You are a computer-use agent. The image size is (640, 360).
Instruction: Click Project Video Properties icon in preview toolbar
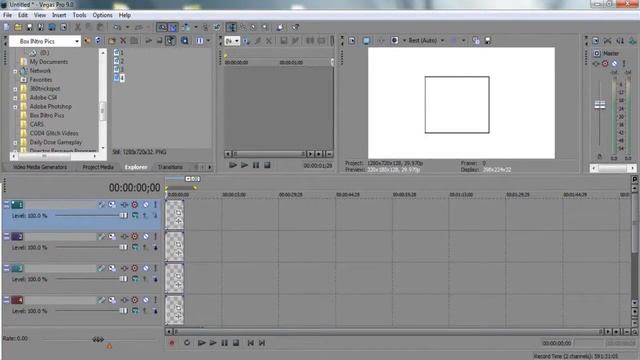tap(352, 40)
